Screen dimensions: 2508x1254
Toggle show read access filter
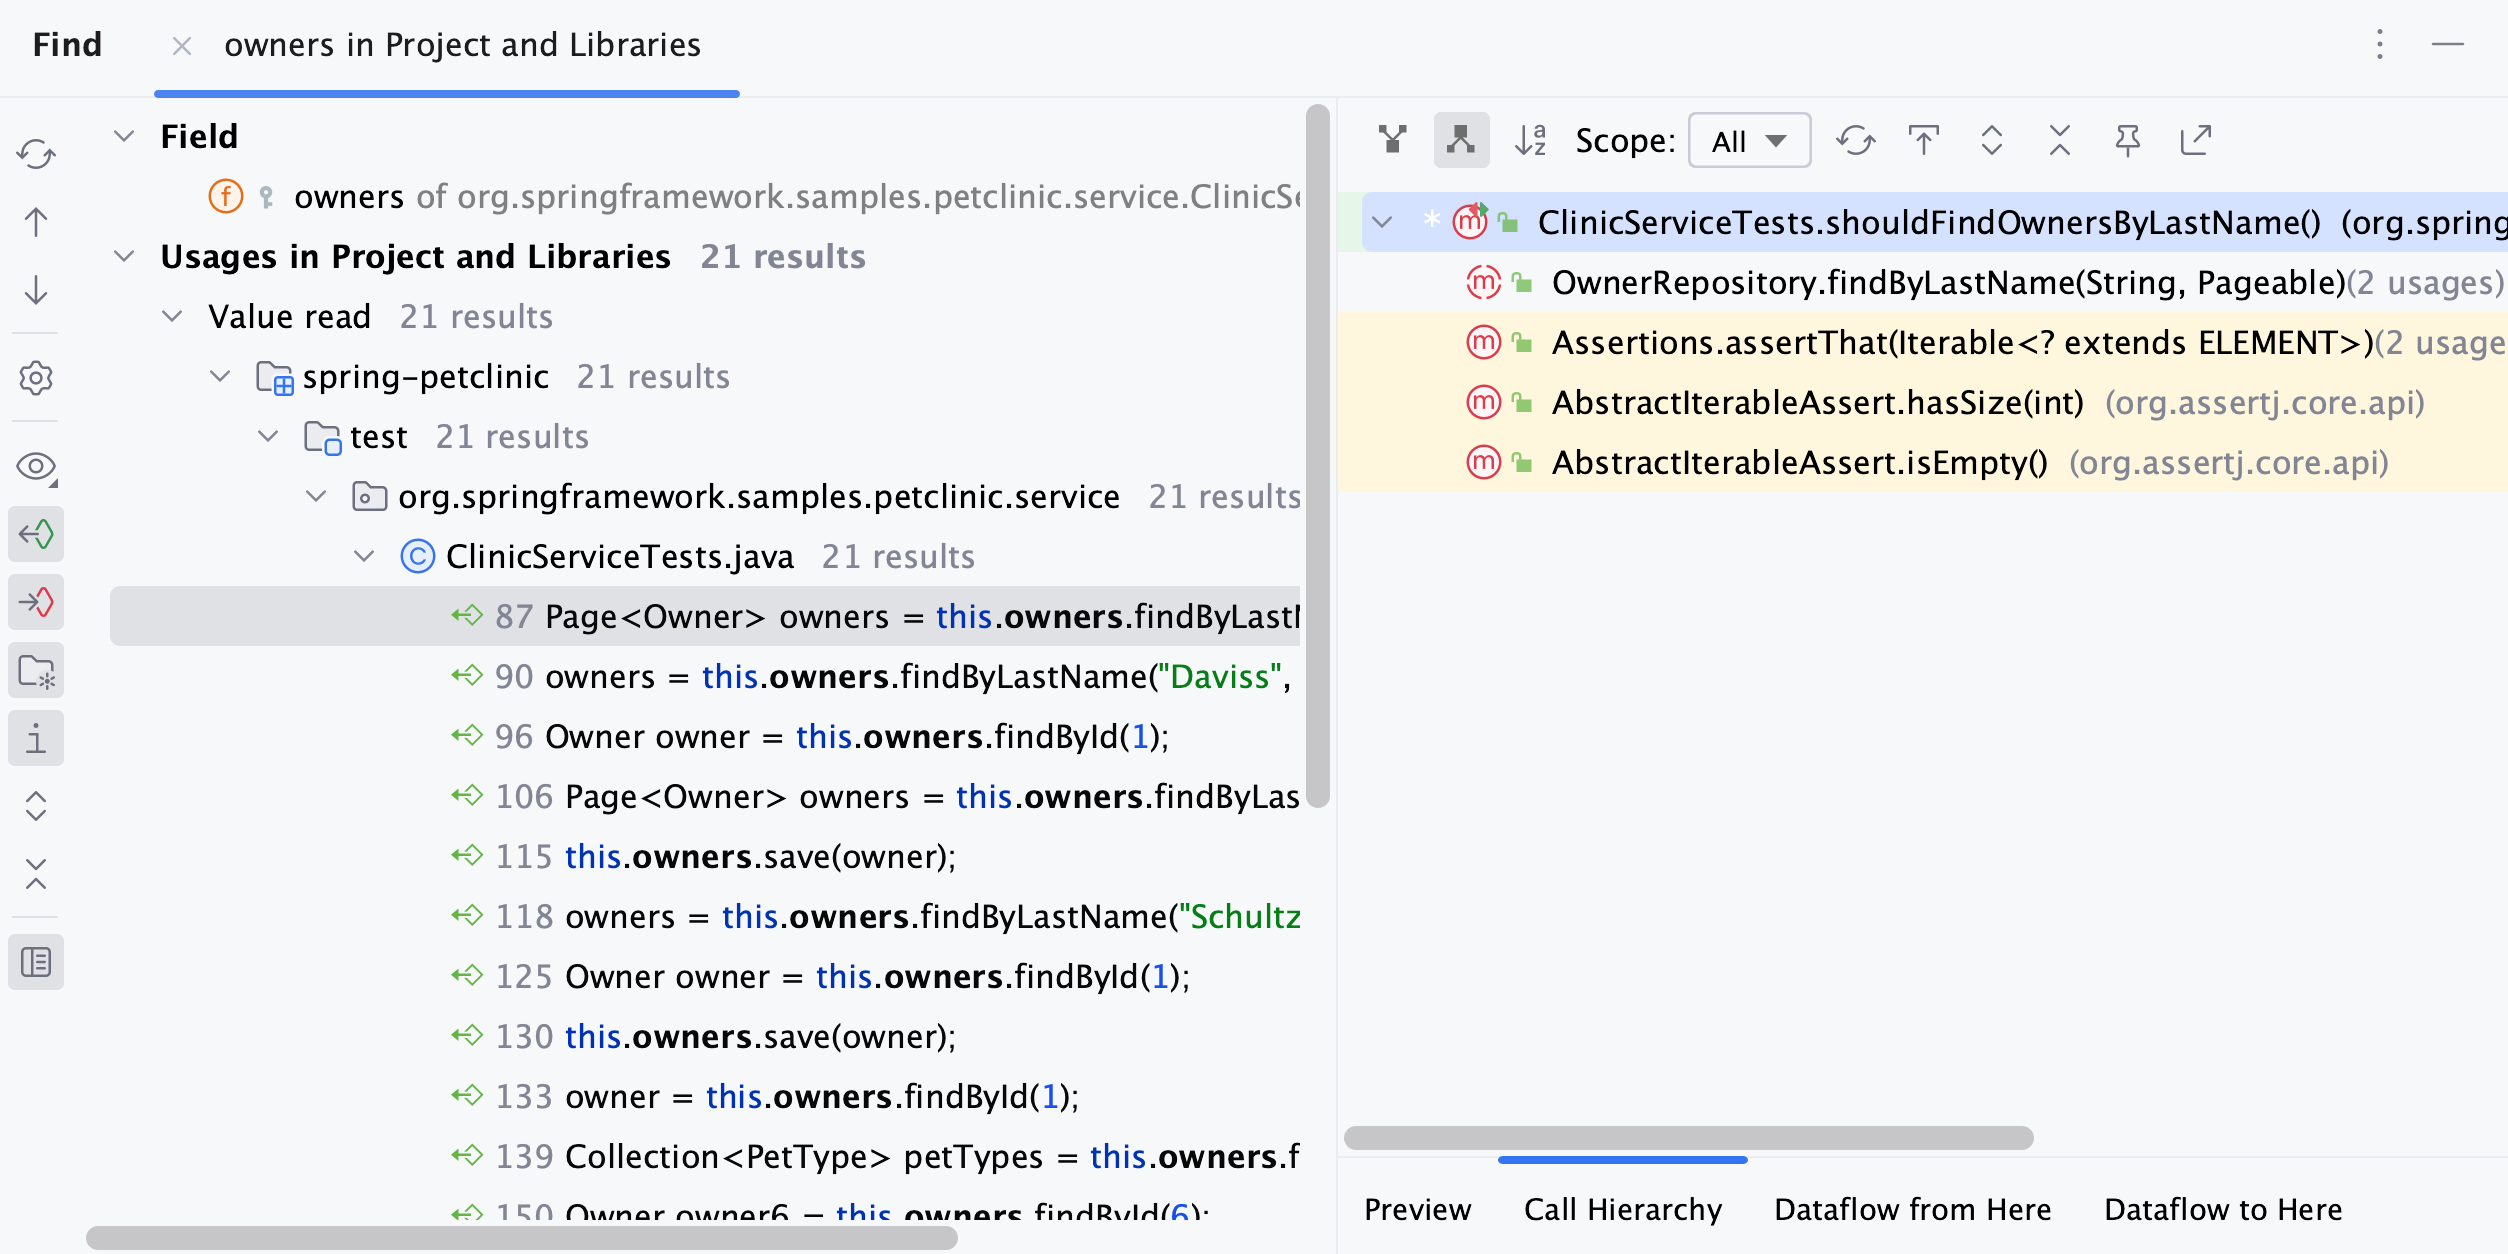coord(36,534)
